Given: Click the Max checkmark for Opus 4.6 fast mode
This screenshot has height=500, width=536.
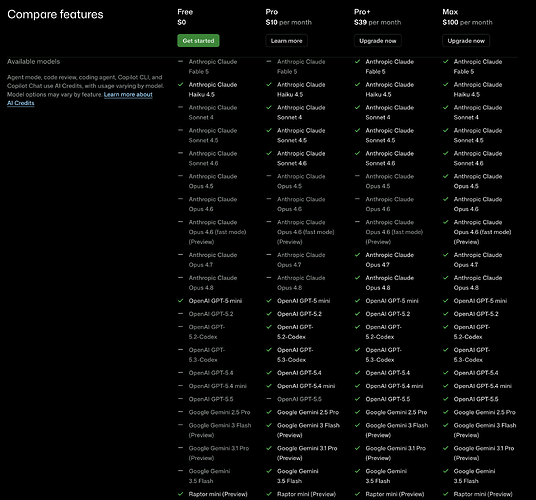Looking at the screenshot, I should (x=445, y=222).
